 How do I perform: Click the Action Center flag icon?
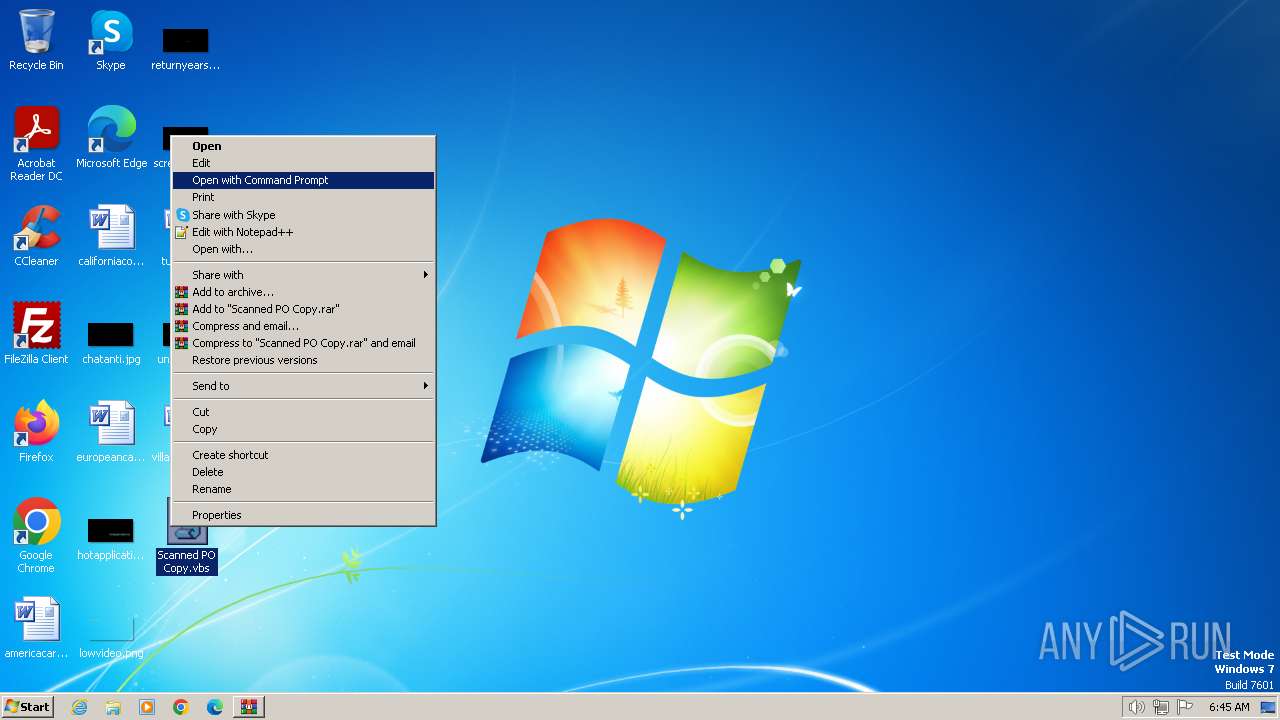pos(1186,707)
